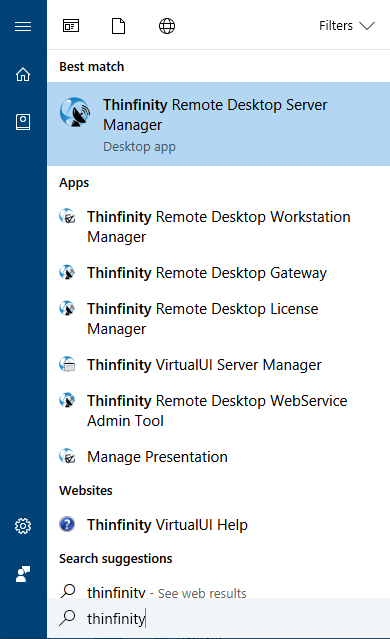Click the search box containing thinfinity
The width and height of the screenshot is (390, 639).
[x=218, y=618]
